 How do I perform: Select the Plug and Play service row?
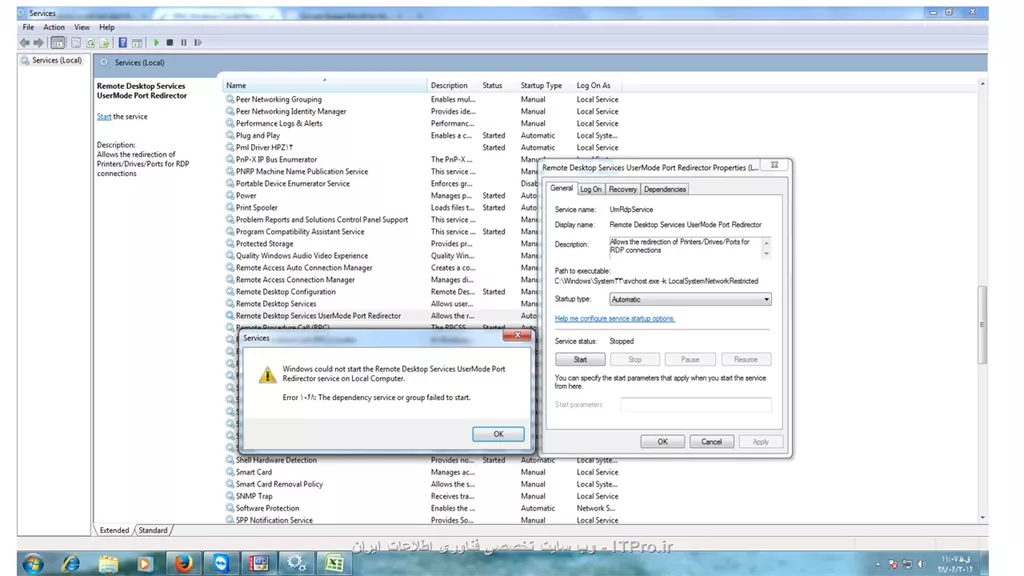point(424,135)
